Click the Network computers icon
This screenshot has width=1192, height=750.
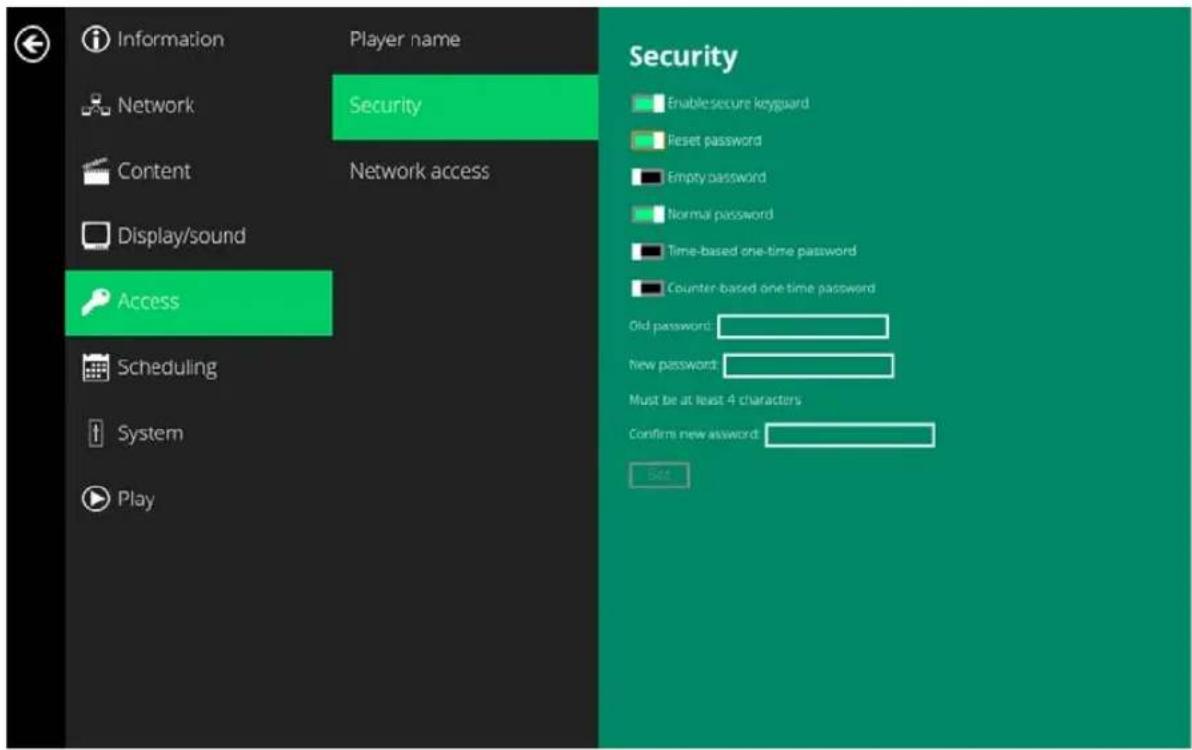click(96, 105)
